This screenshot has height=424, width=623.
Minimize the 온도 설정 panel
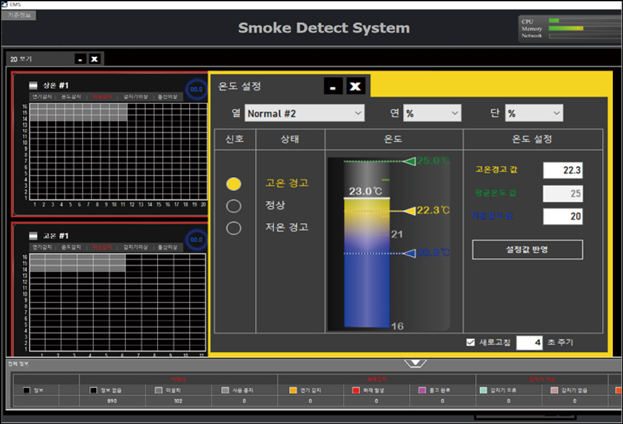[x=333, y=86]
